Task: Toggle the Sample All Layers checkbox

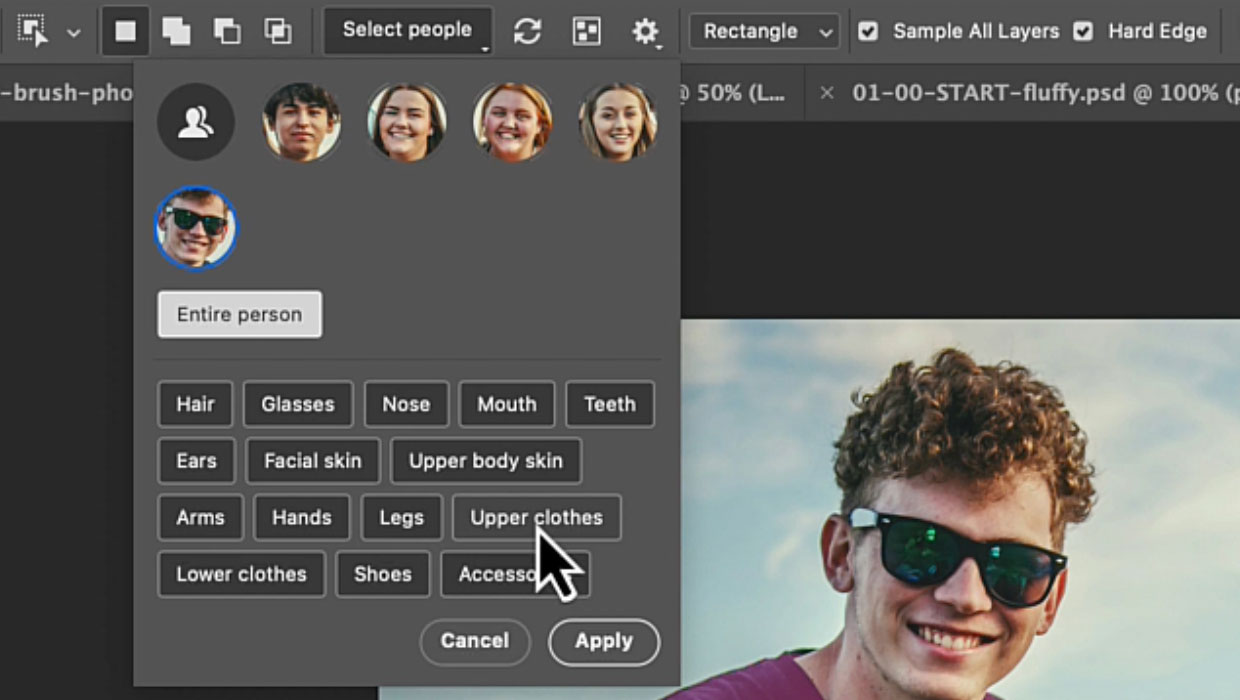Action: click(868, 31)
